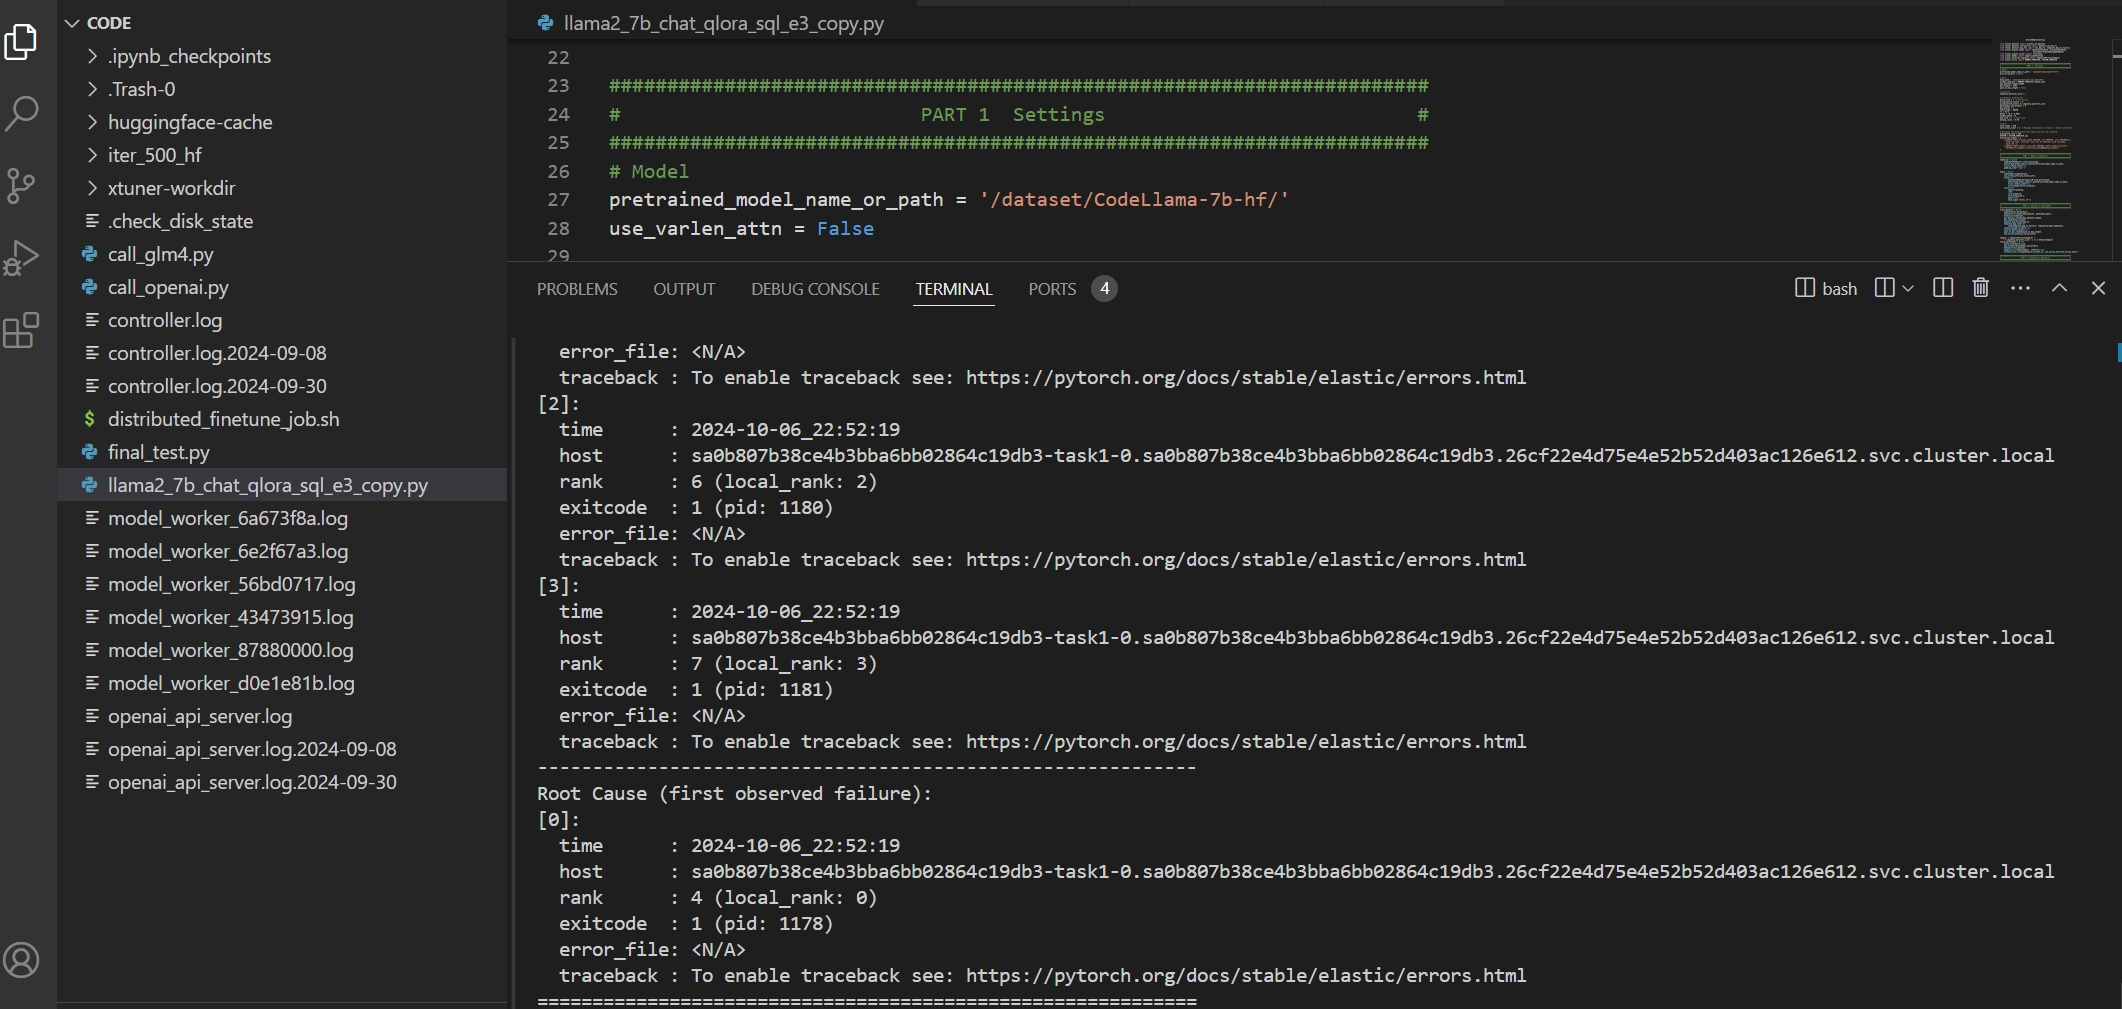Switch to the PROBLEMS tab
This screenshot has width=2122, height=1009.
[x=577, y=289]
